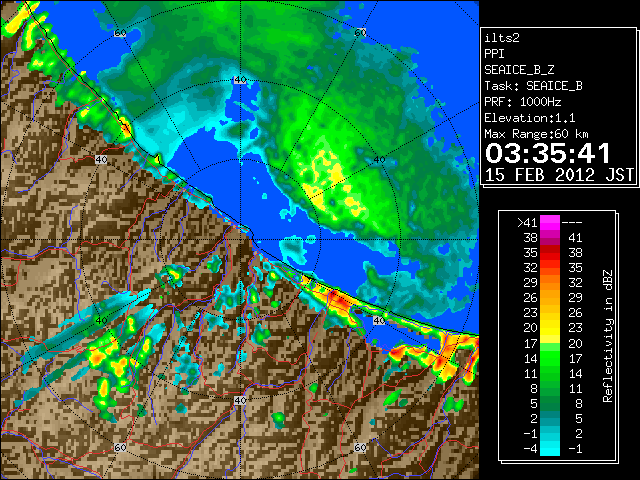Click the Reflectivity in dBZ legend title

coord(608,336)
